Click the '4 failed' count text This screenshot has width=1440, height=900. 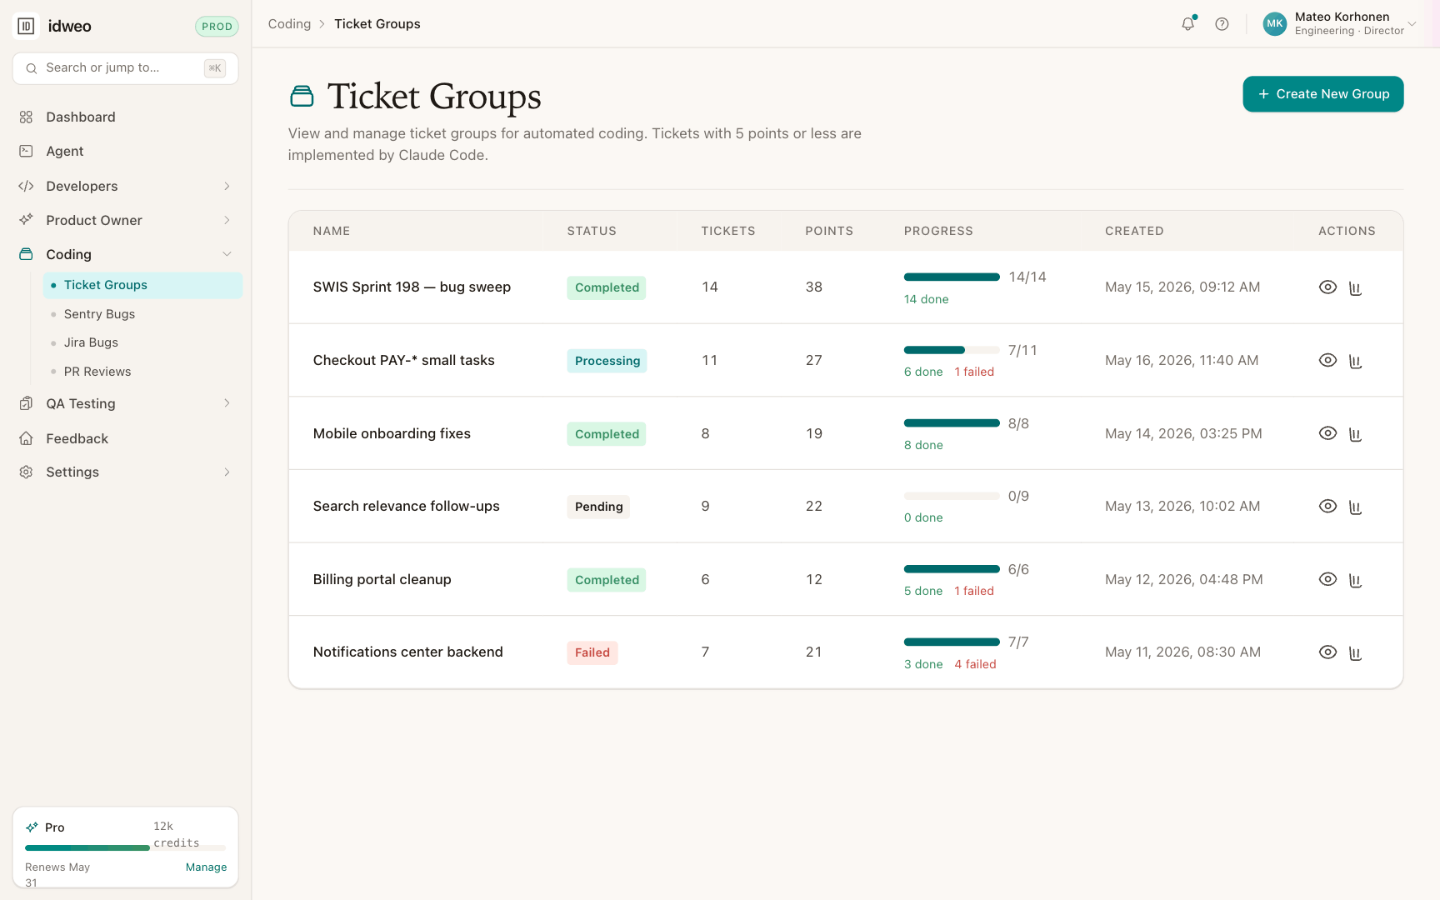pyautogui.click(x=975, y=664)
